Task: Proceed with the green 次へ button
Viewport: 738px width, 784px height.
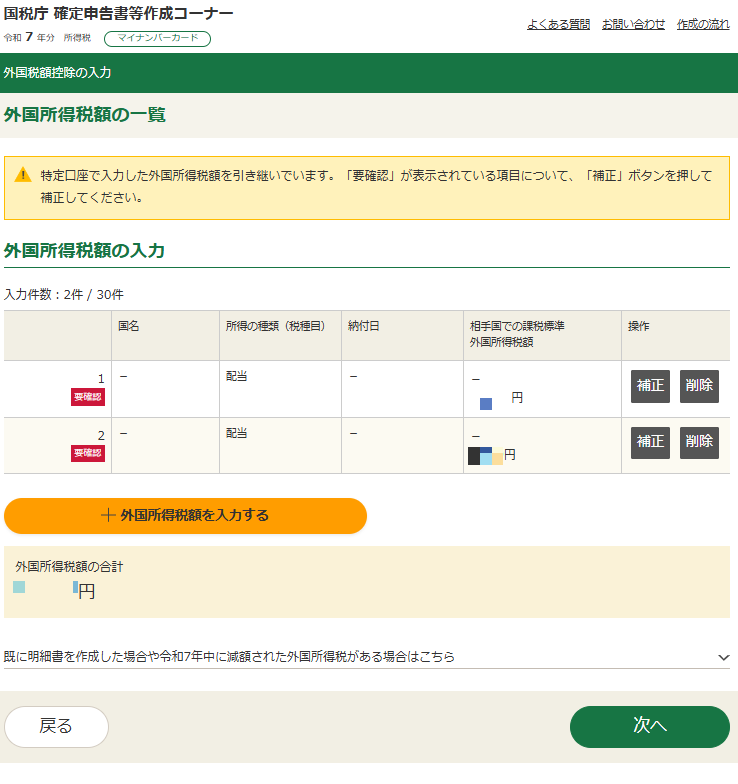Action: pos(649,727)
